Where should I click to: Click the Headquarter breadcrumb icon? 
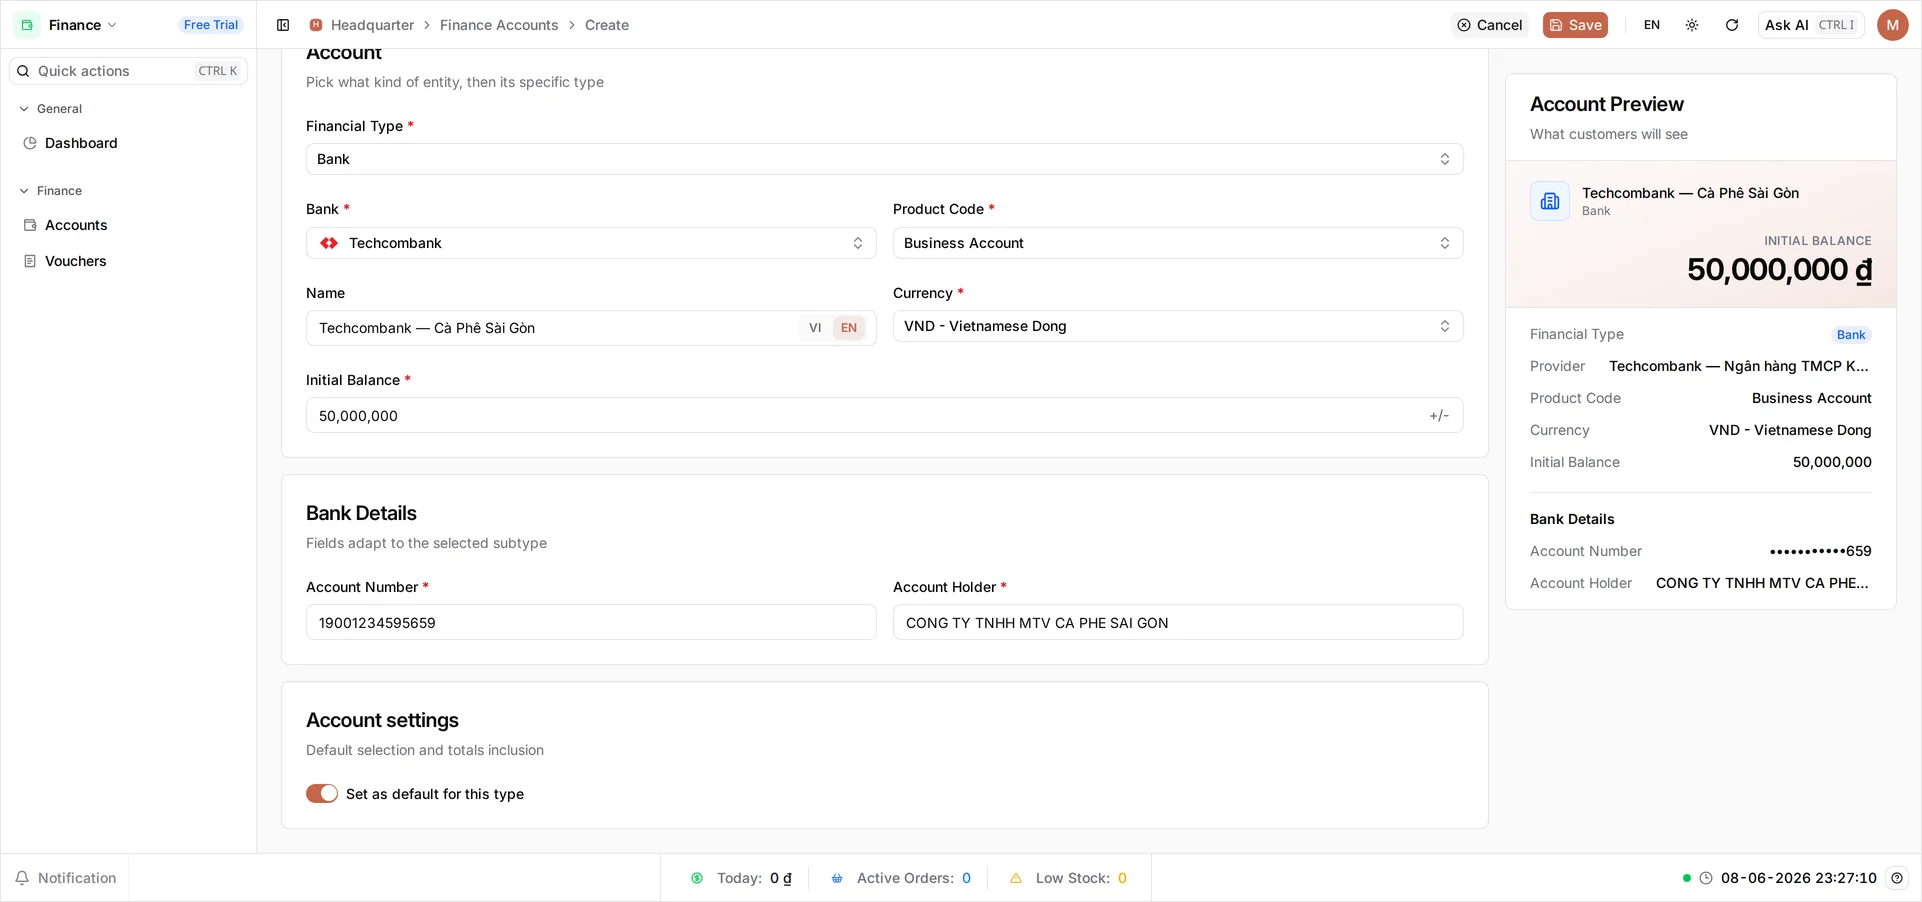(316, 25)
